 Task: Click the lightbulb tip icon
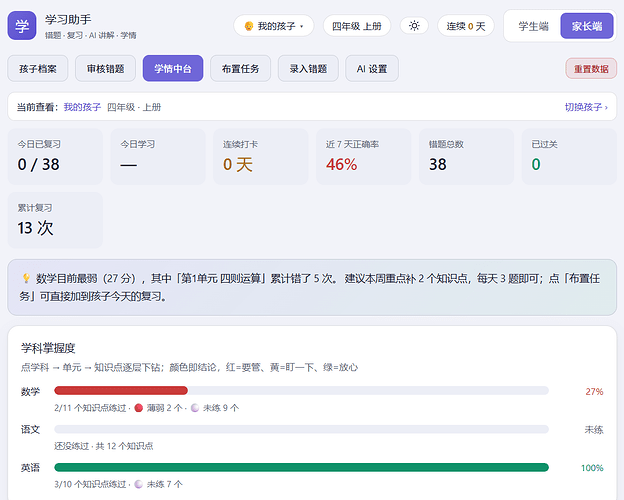(26, 278)
